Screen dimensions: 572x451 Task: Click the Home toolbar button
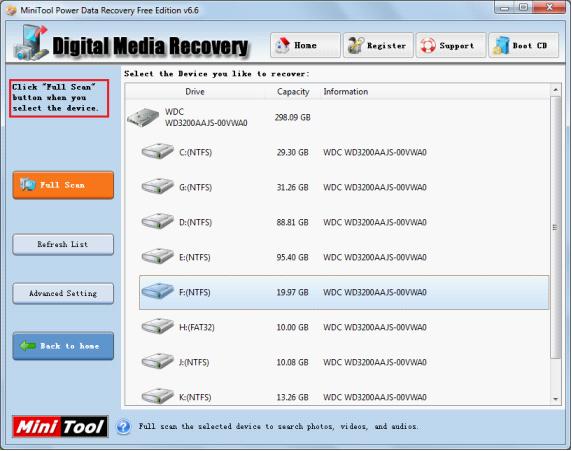(305, 45)
